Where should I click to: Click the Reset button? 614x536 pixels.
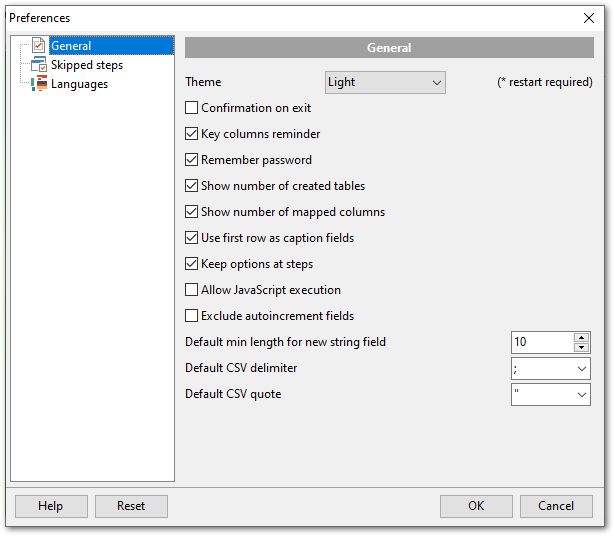(x=131, y=506)
